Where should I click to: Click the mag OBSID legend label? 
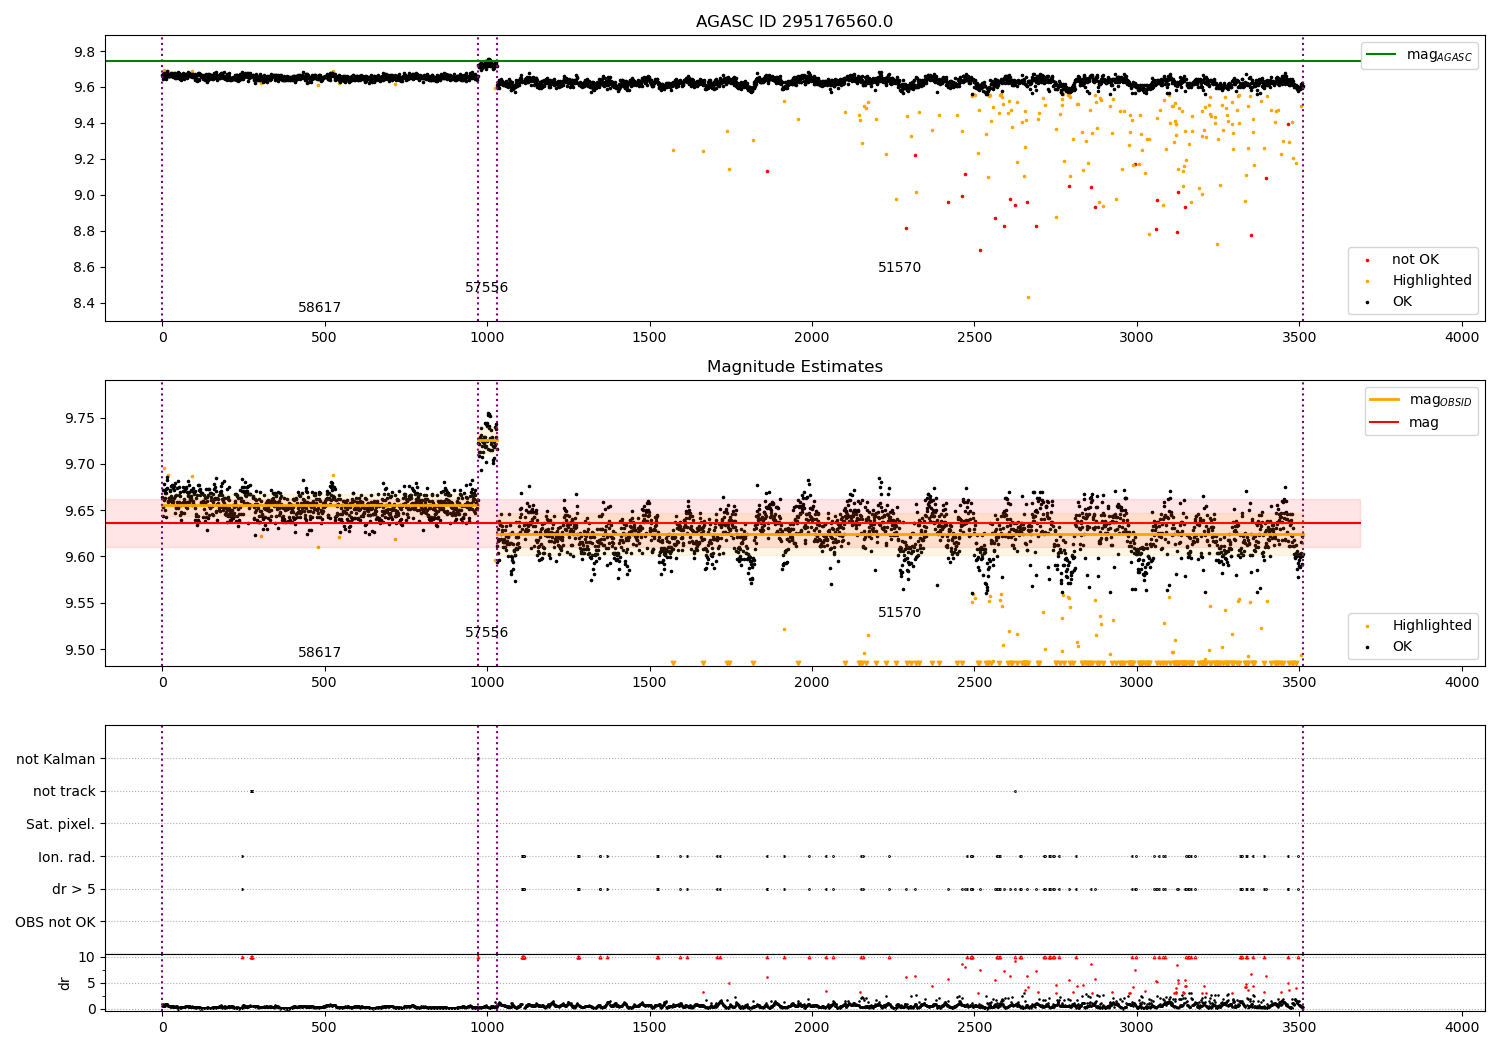pos(1441,400)
